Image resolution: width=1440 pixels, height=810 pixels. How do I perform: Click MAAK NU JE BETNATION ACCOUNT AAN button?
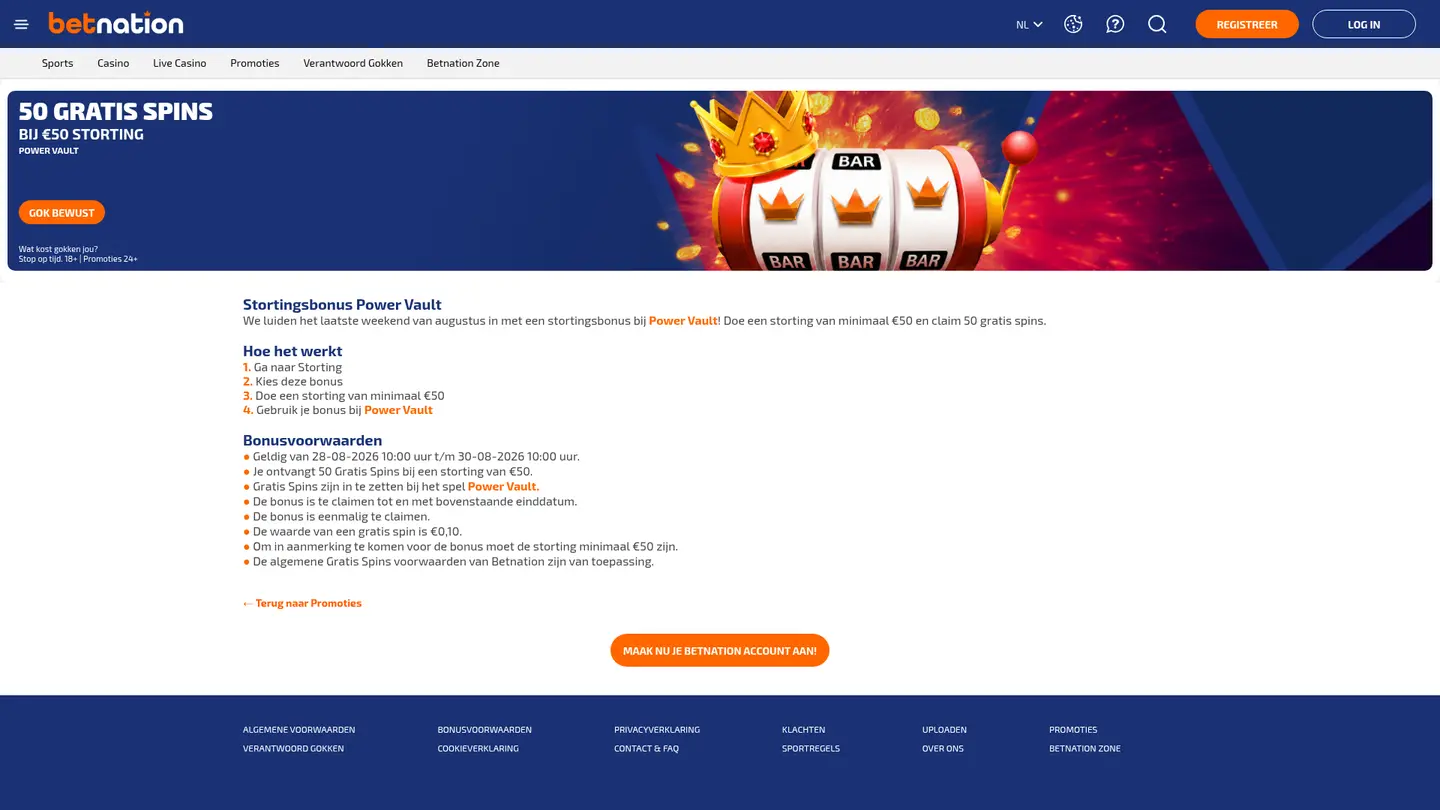[720, 650]
